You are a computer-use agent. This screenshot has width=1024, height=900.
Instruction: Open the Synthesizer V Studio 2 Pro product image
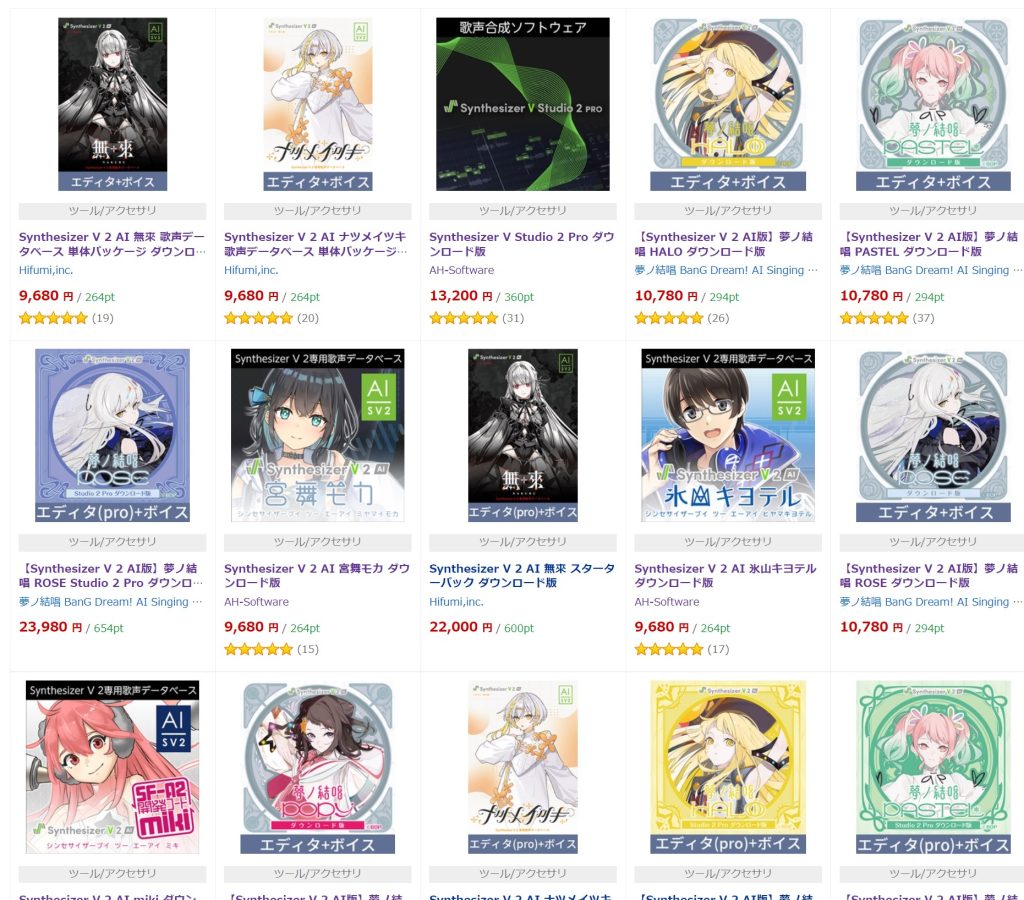pos(522,104)
